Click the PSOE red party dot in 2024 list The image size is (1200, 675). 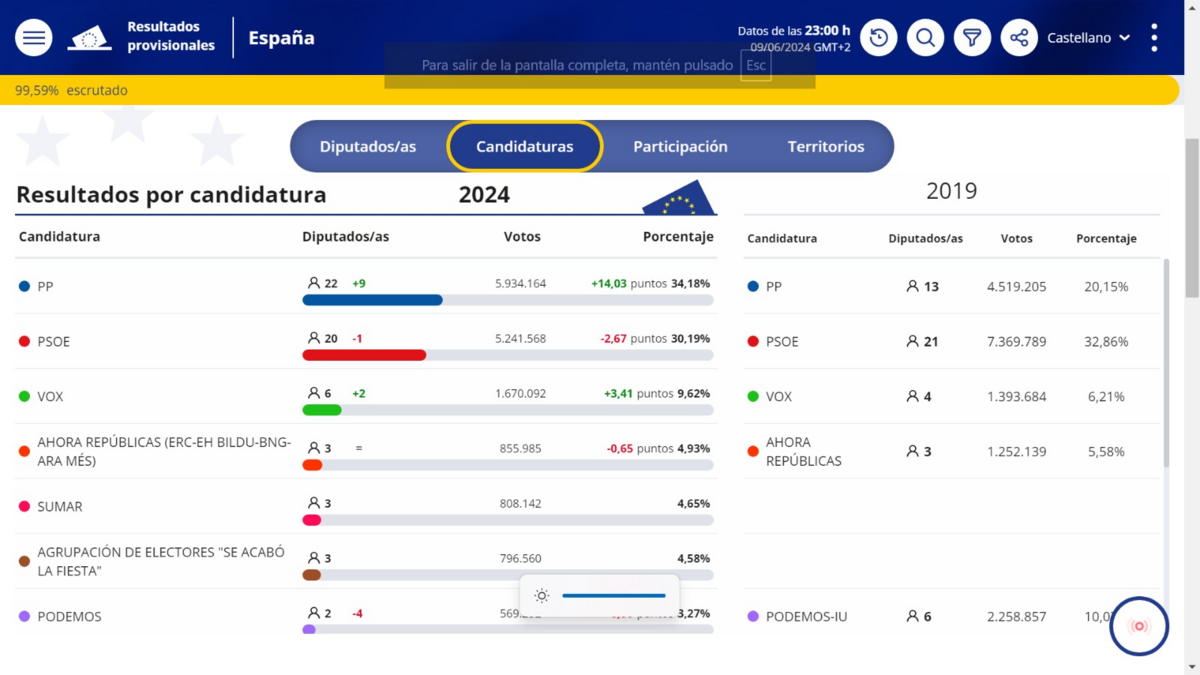coord(25,341)
